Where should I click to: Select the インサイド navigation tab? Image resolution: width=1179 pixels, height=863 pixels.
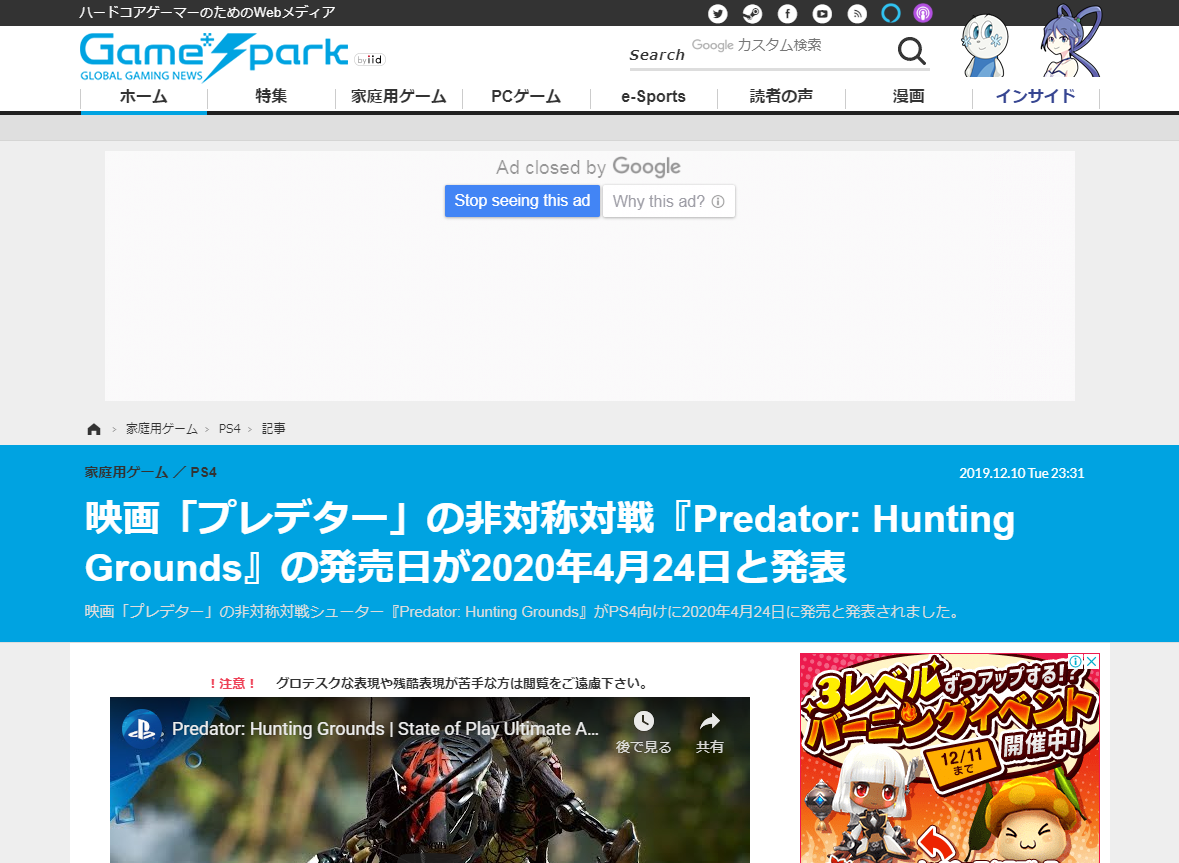[x=1035, y=97]
